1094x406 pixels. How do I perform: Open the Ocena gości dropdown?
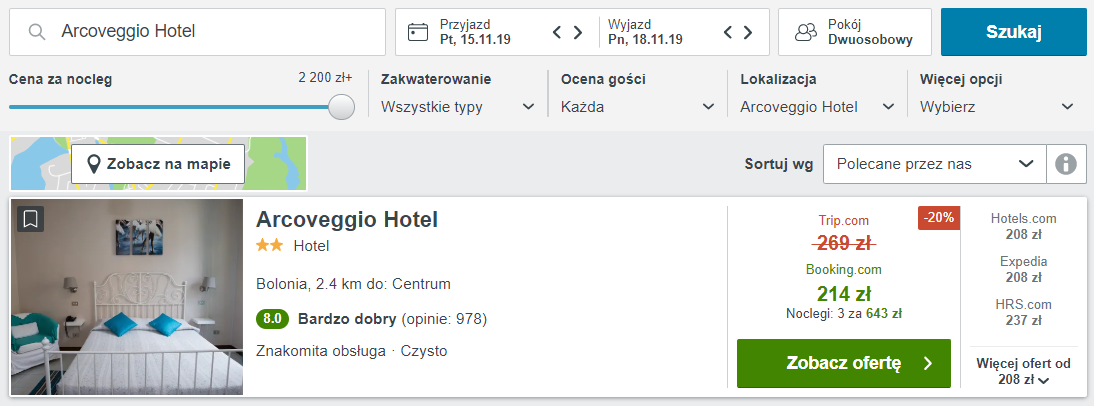click(x=638, y=107)
